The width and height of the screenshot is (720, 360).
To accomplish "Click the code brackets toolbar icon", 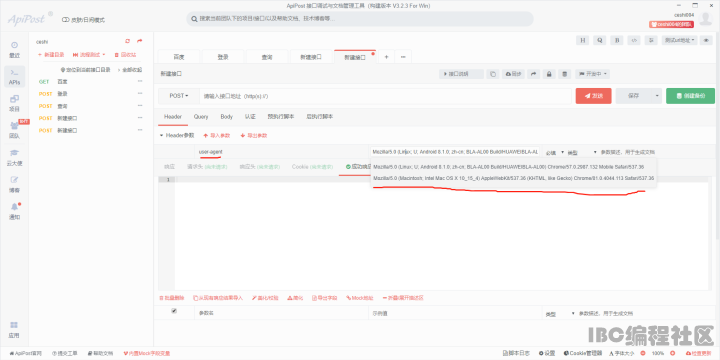I will click(x=634, y=40).
